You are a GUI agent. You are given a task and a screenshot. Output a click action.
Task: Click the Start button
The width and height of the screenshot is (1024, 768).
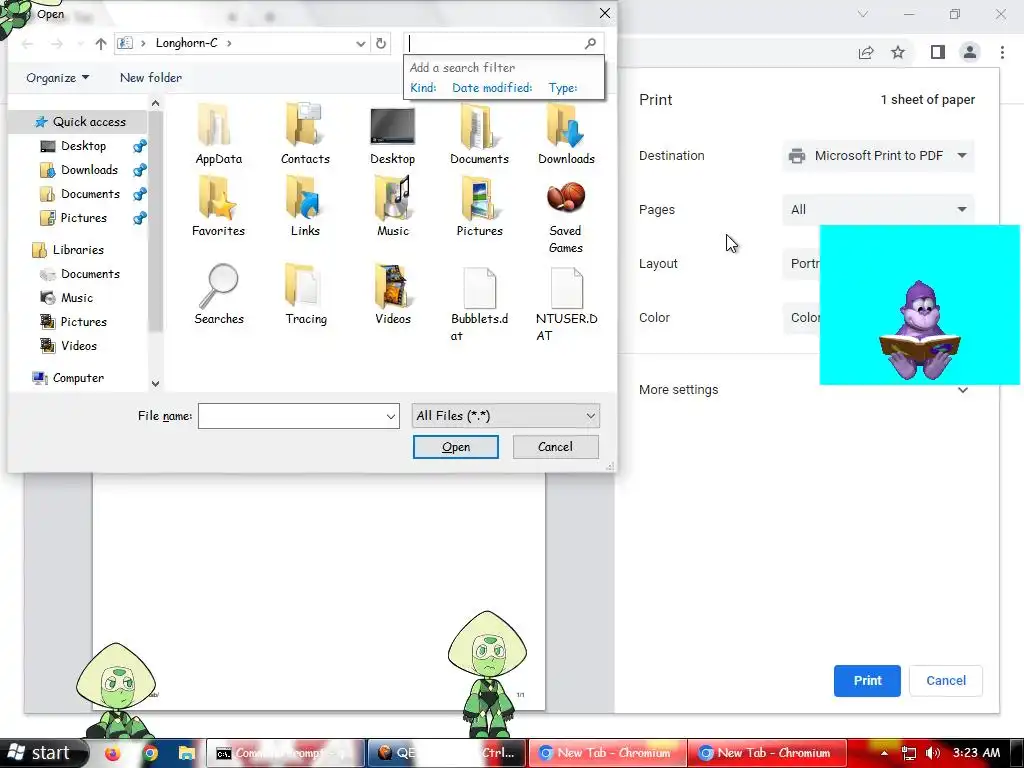44,753
